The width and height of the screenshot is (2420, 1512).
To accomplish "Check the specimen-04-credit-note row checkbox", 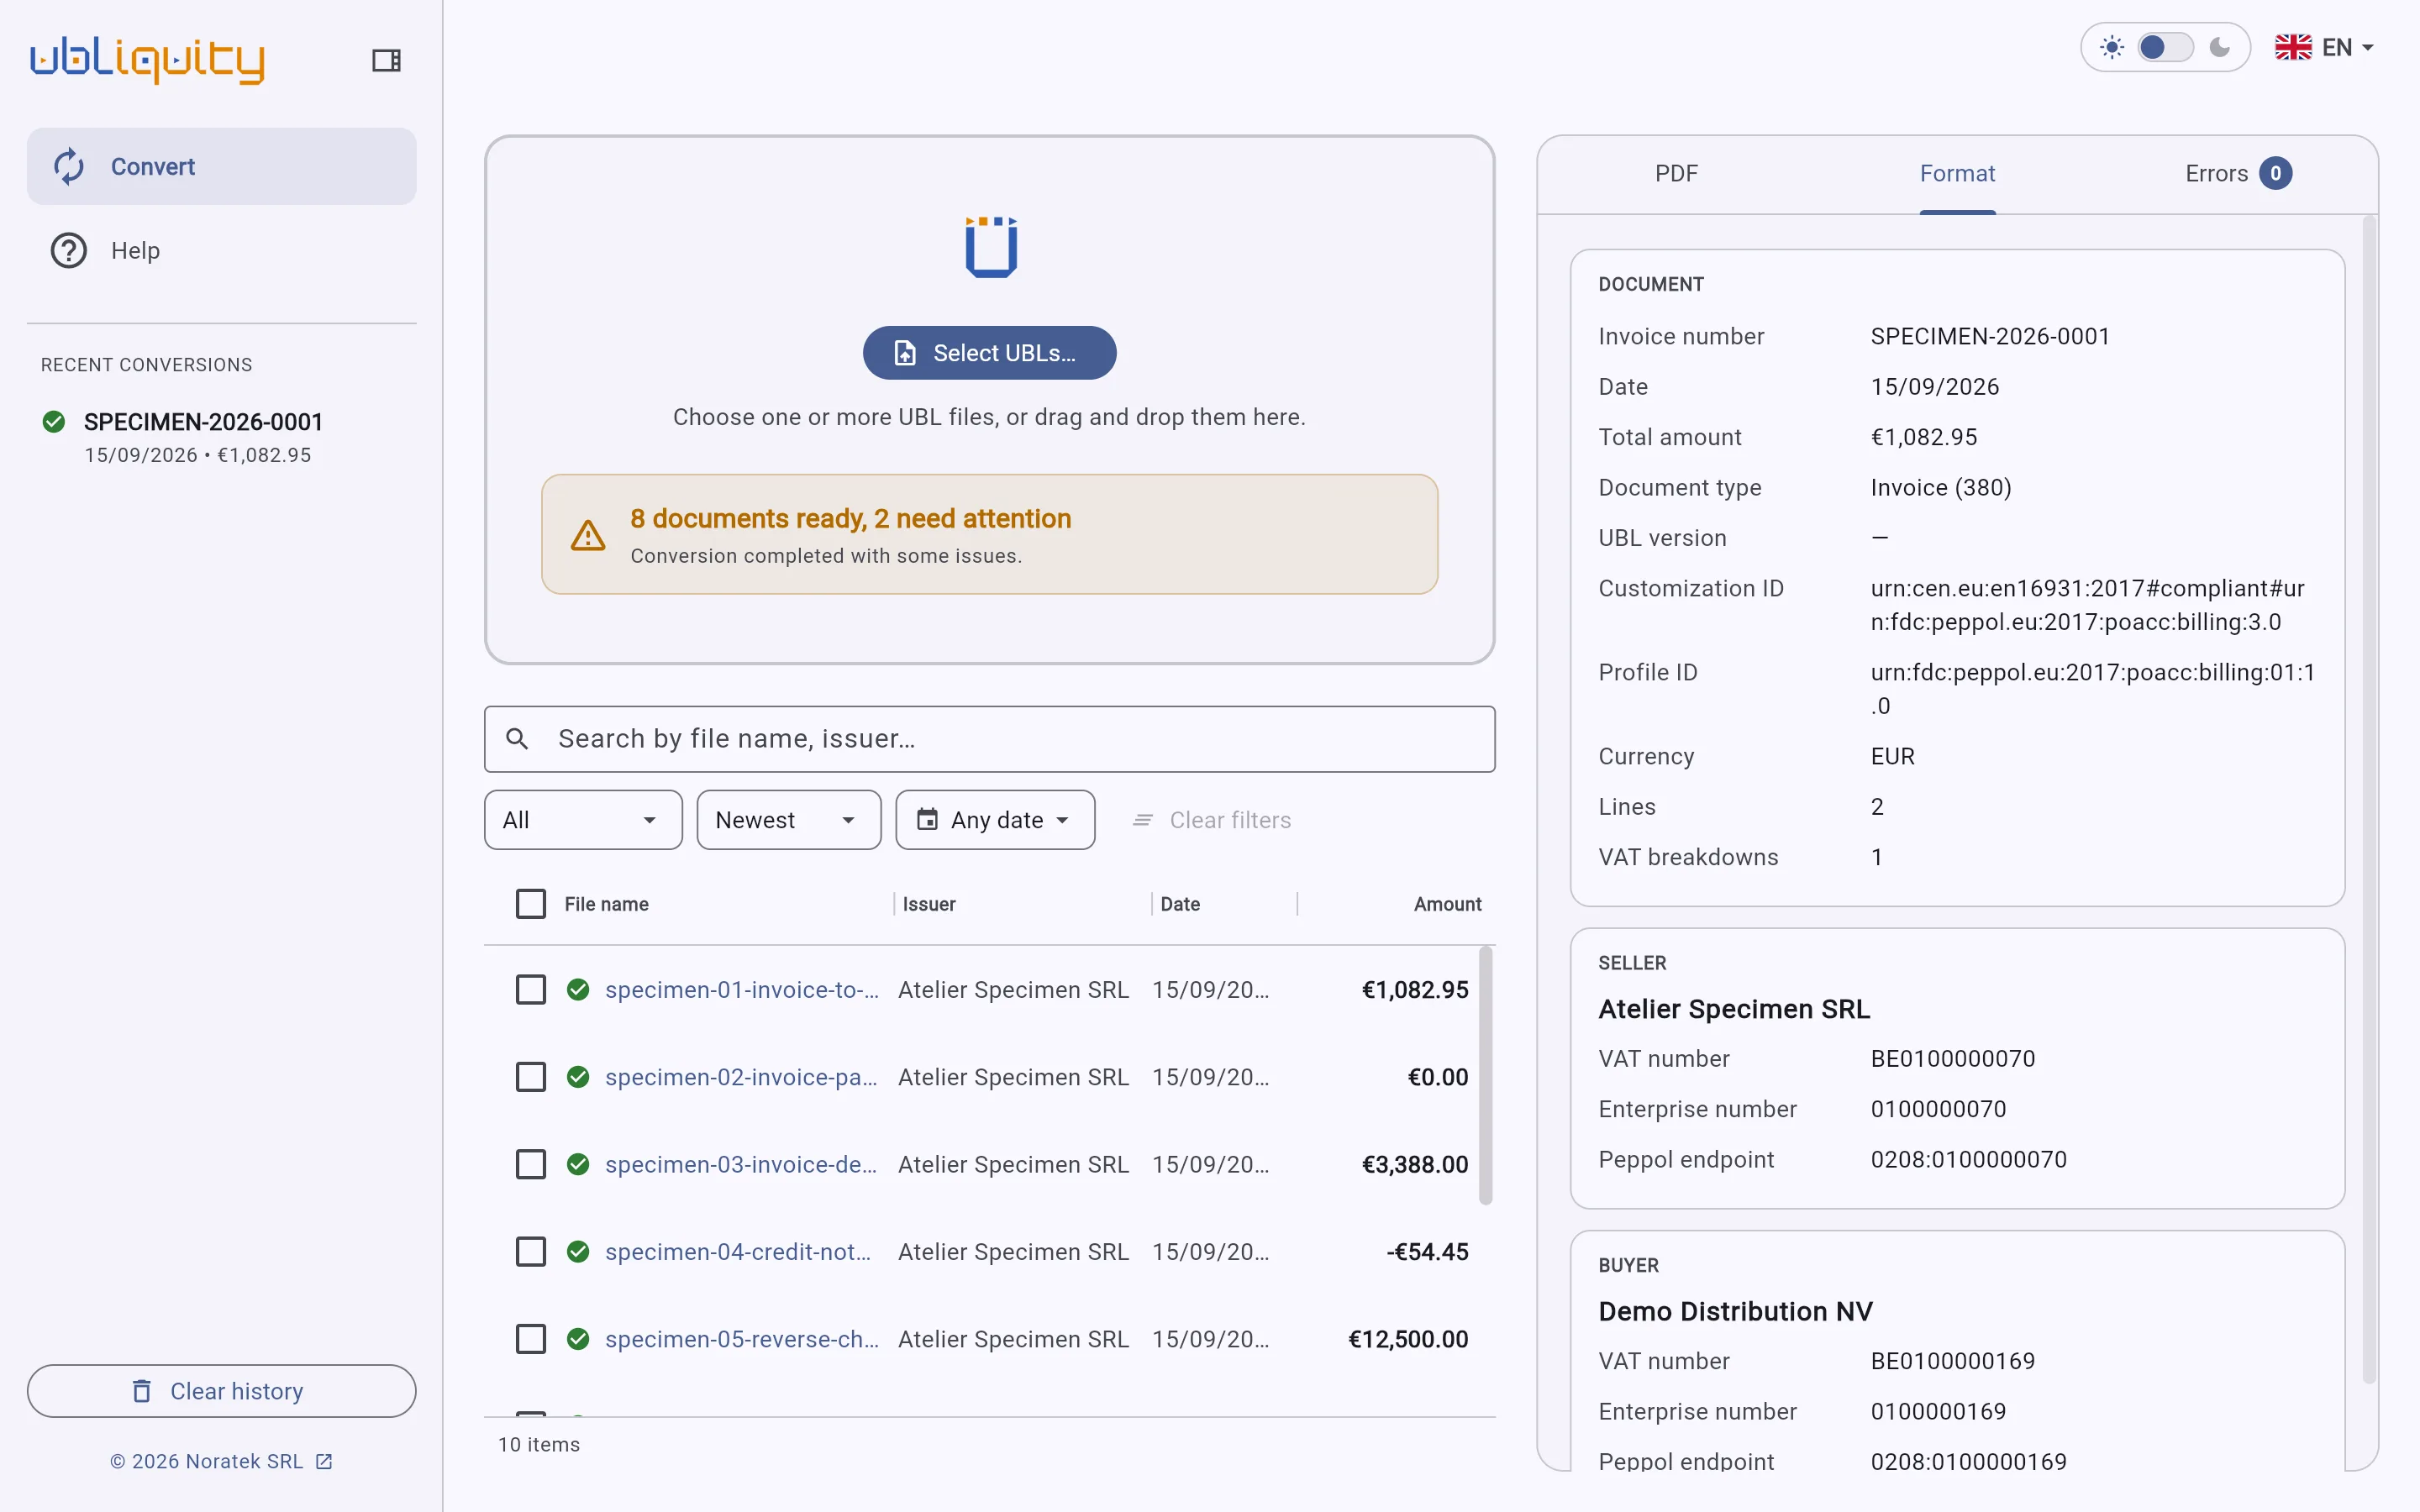I will [x=531, y=1252].
